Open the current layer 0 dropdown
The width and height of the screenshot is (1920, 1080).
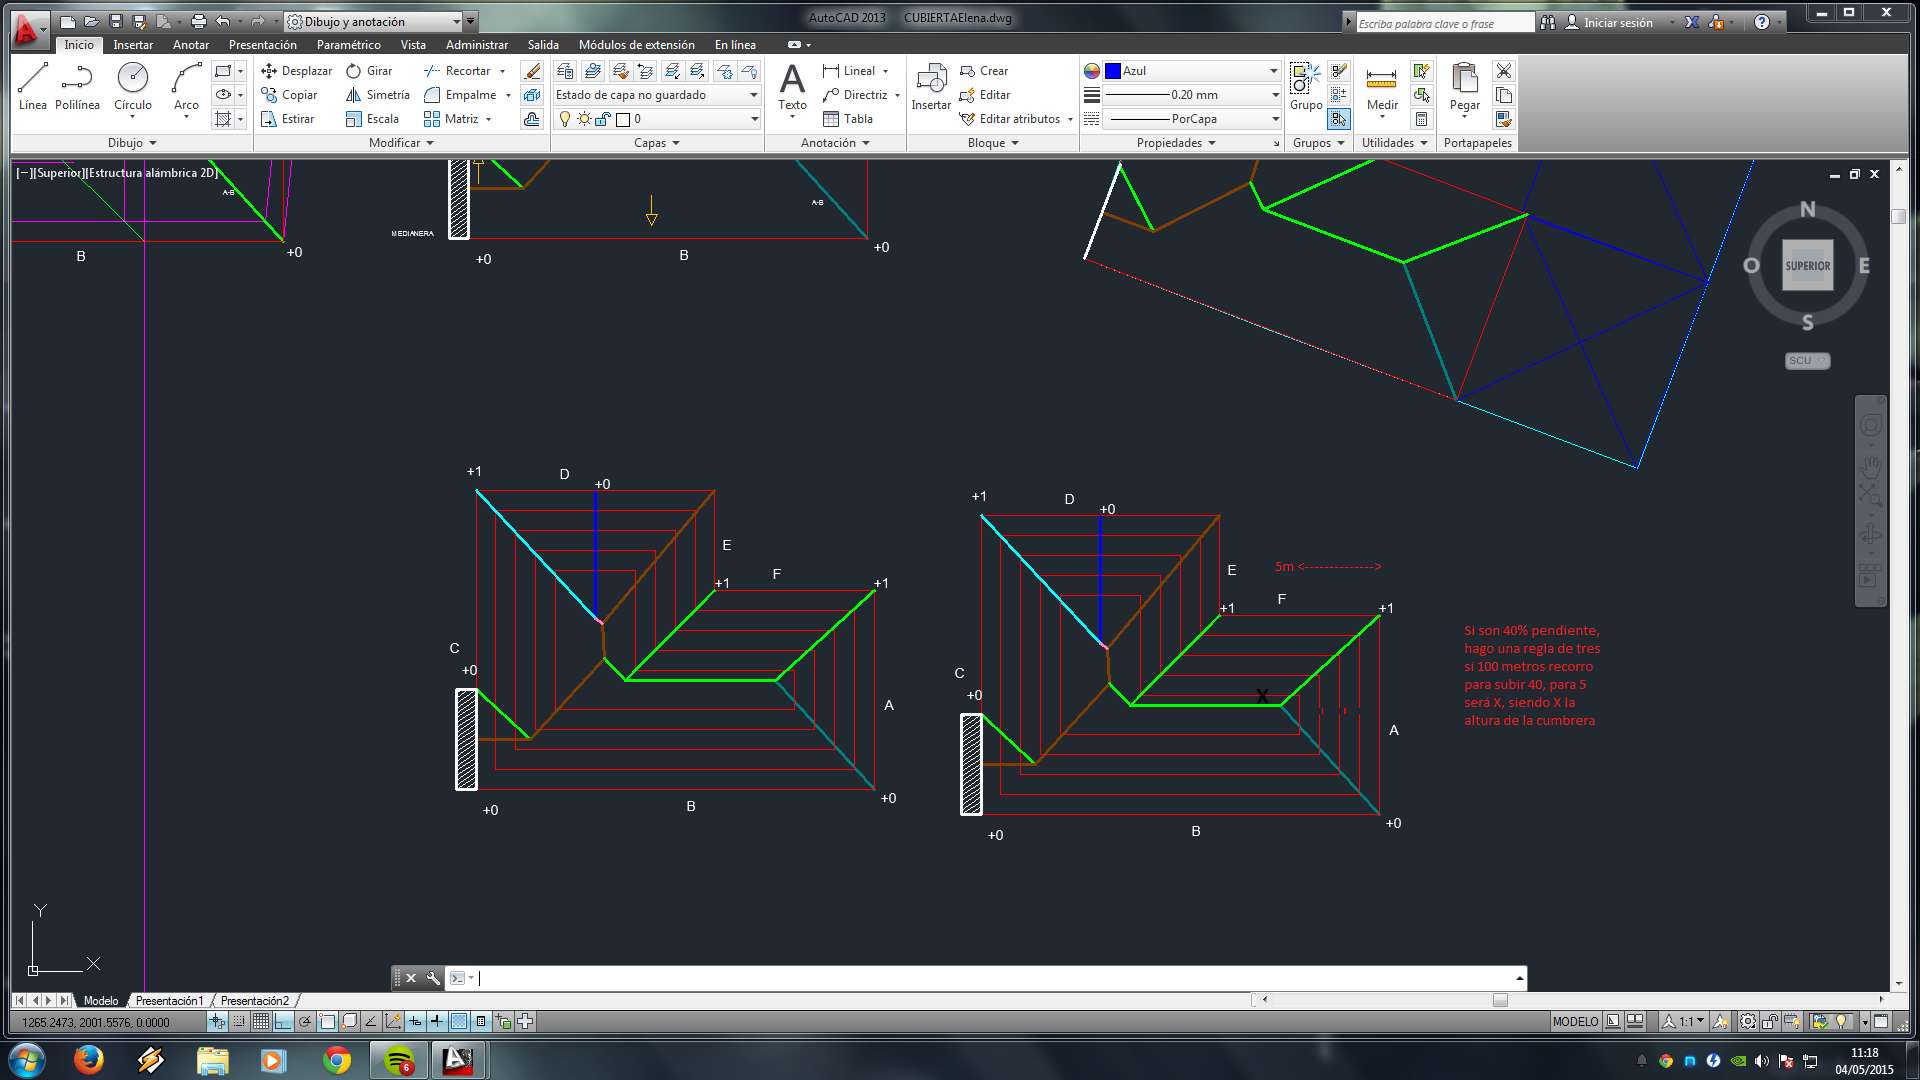pyautogui.click(x=657, y=119)
